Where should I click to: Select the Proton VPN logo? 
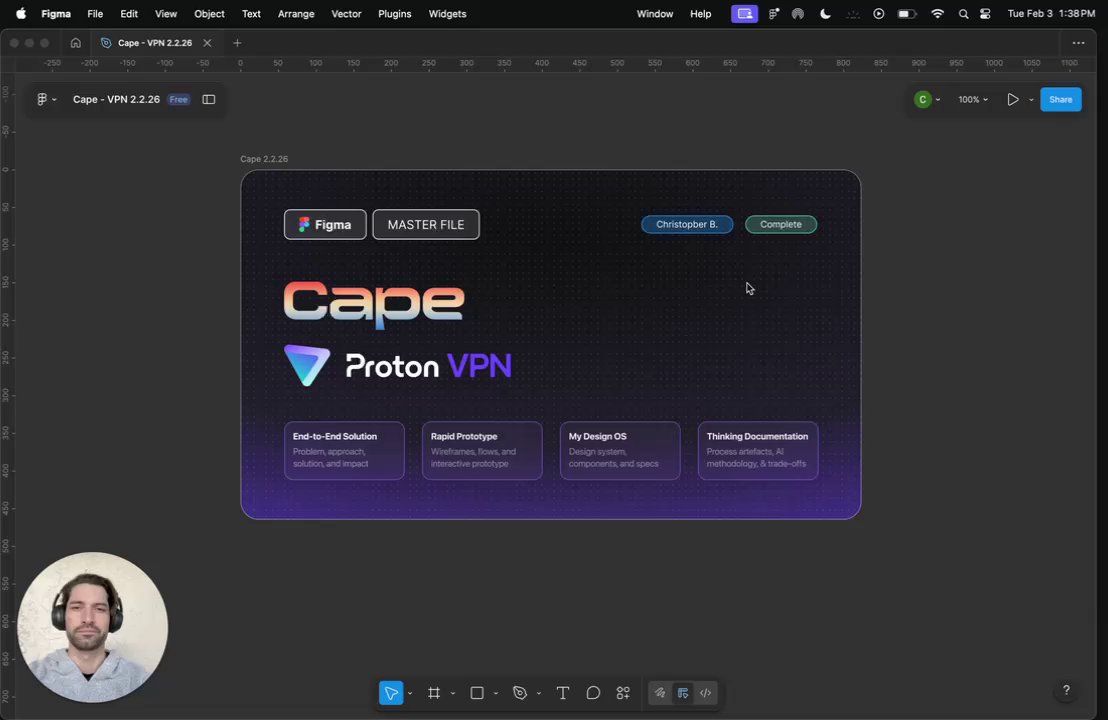(x=398, y=365)
